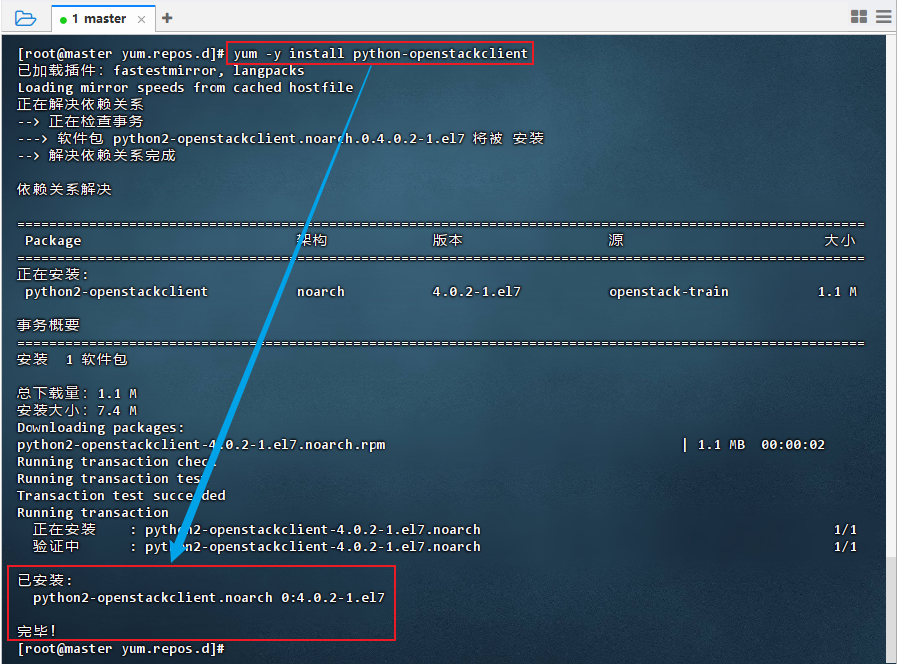897x664 pixels.
Task: Click the '已加载插件: fastestmirror, langpacks' line
Action: point(161,70)
